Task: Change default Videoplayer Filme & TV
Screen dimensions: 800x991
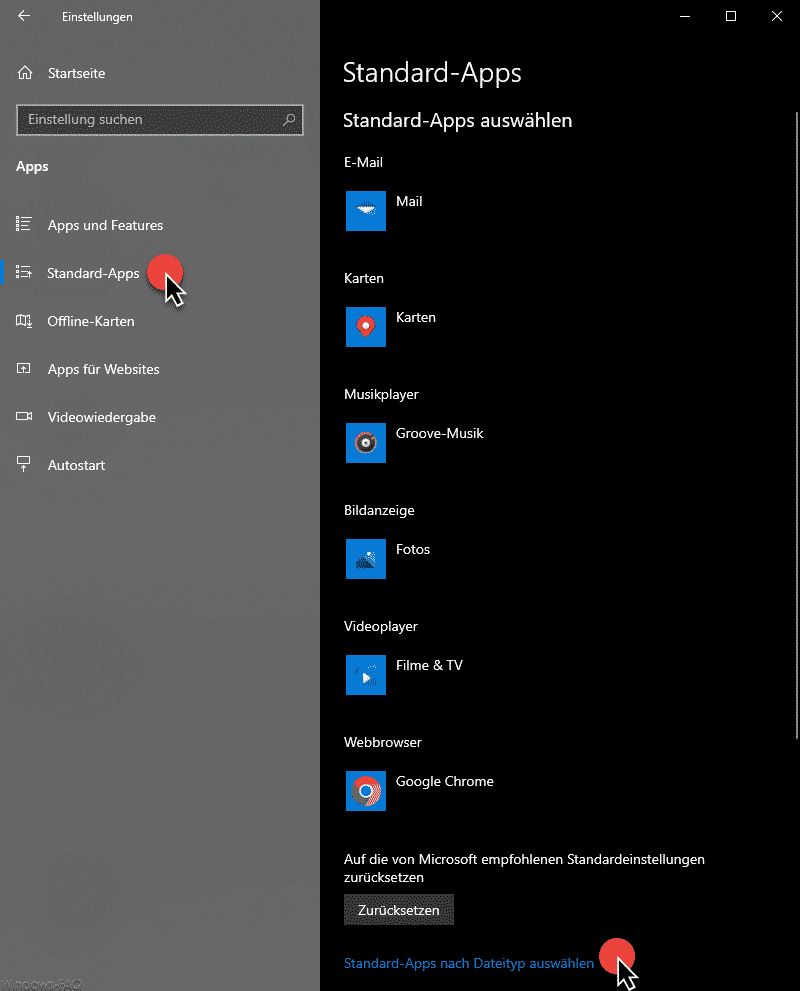Action: click(429, 666)
